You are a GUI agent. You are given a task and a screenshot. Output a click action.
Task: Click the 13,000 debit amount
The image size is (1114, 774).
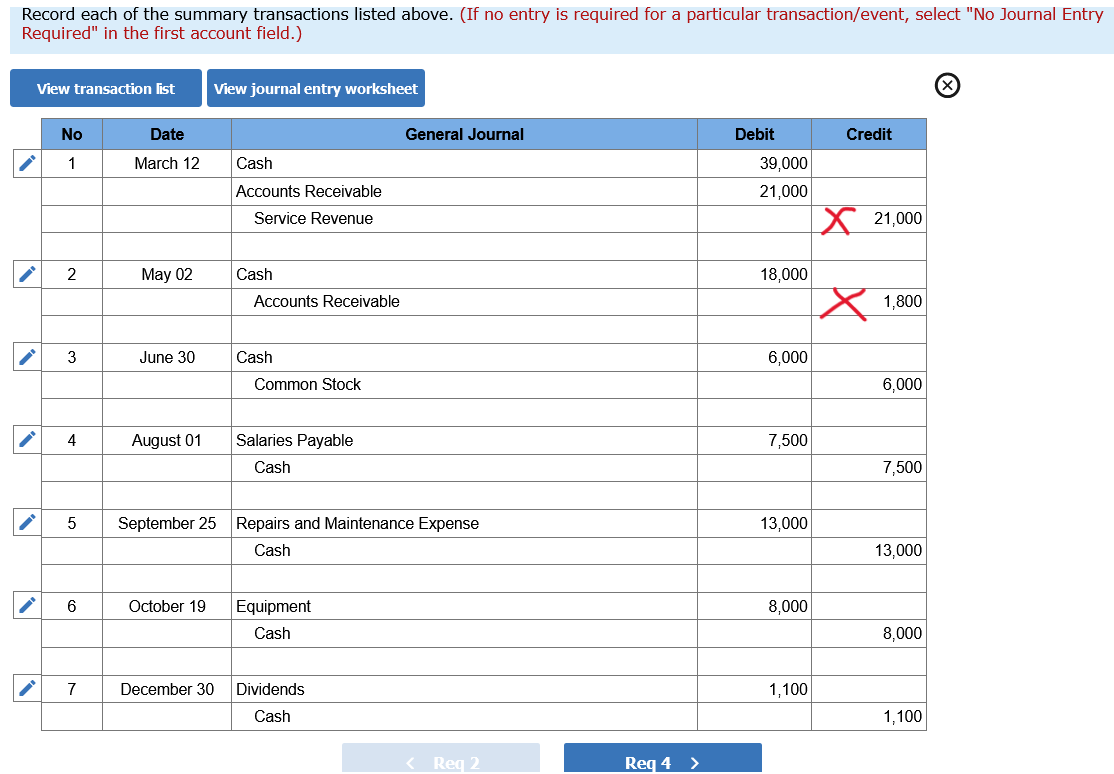click(x=755, y=523)
